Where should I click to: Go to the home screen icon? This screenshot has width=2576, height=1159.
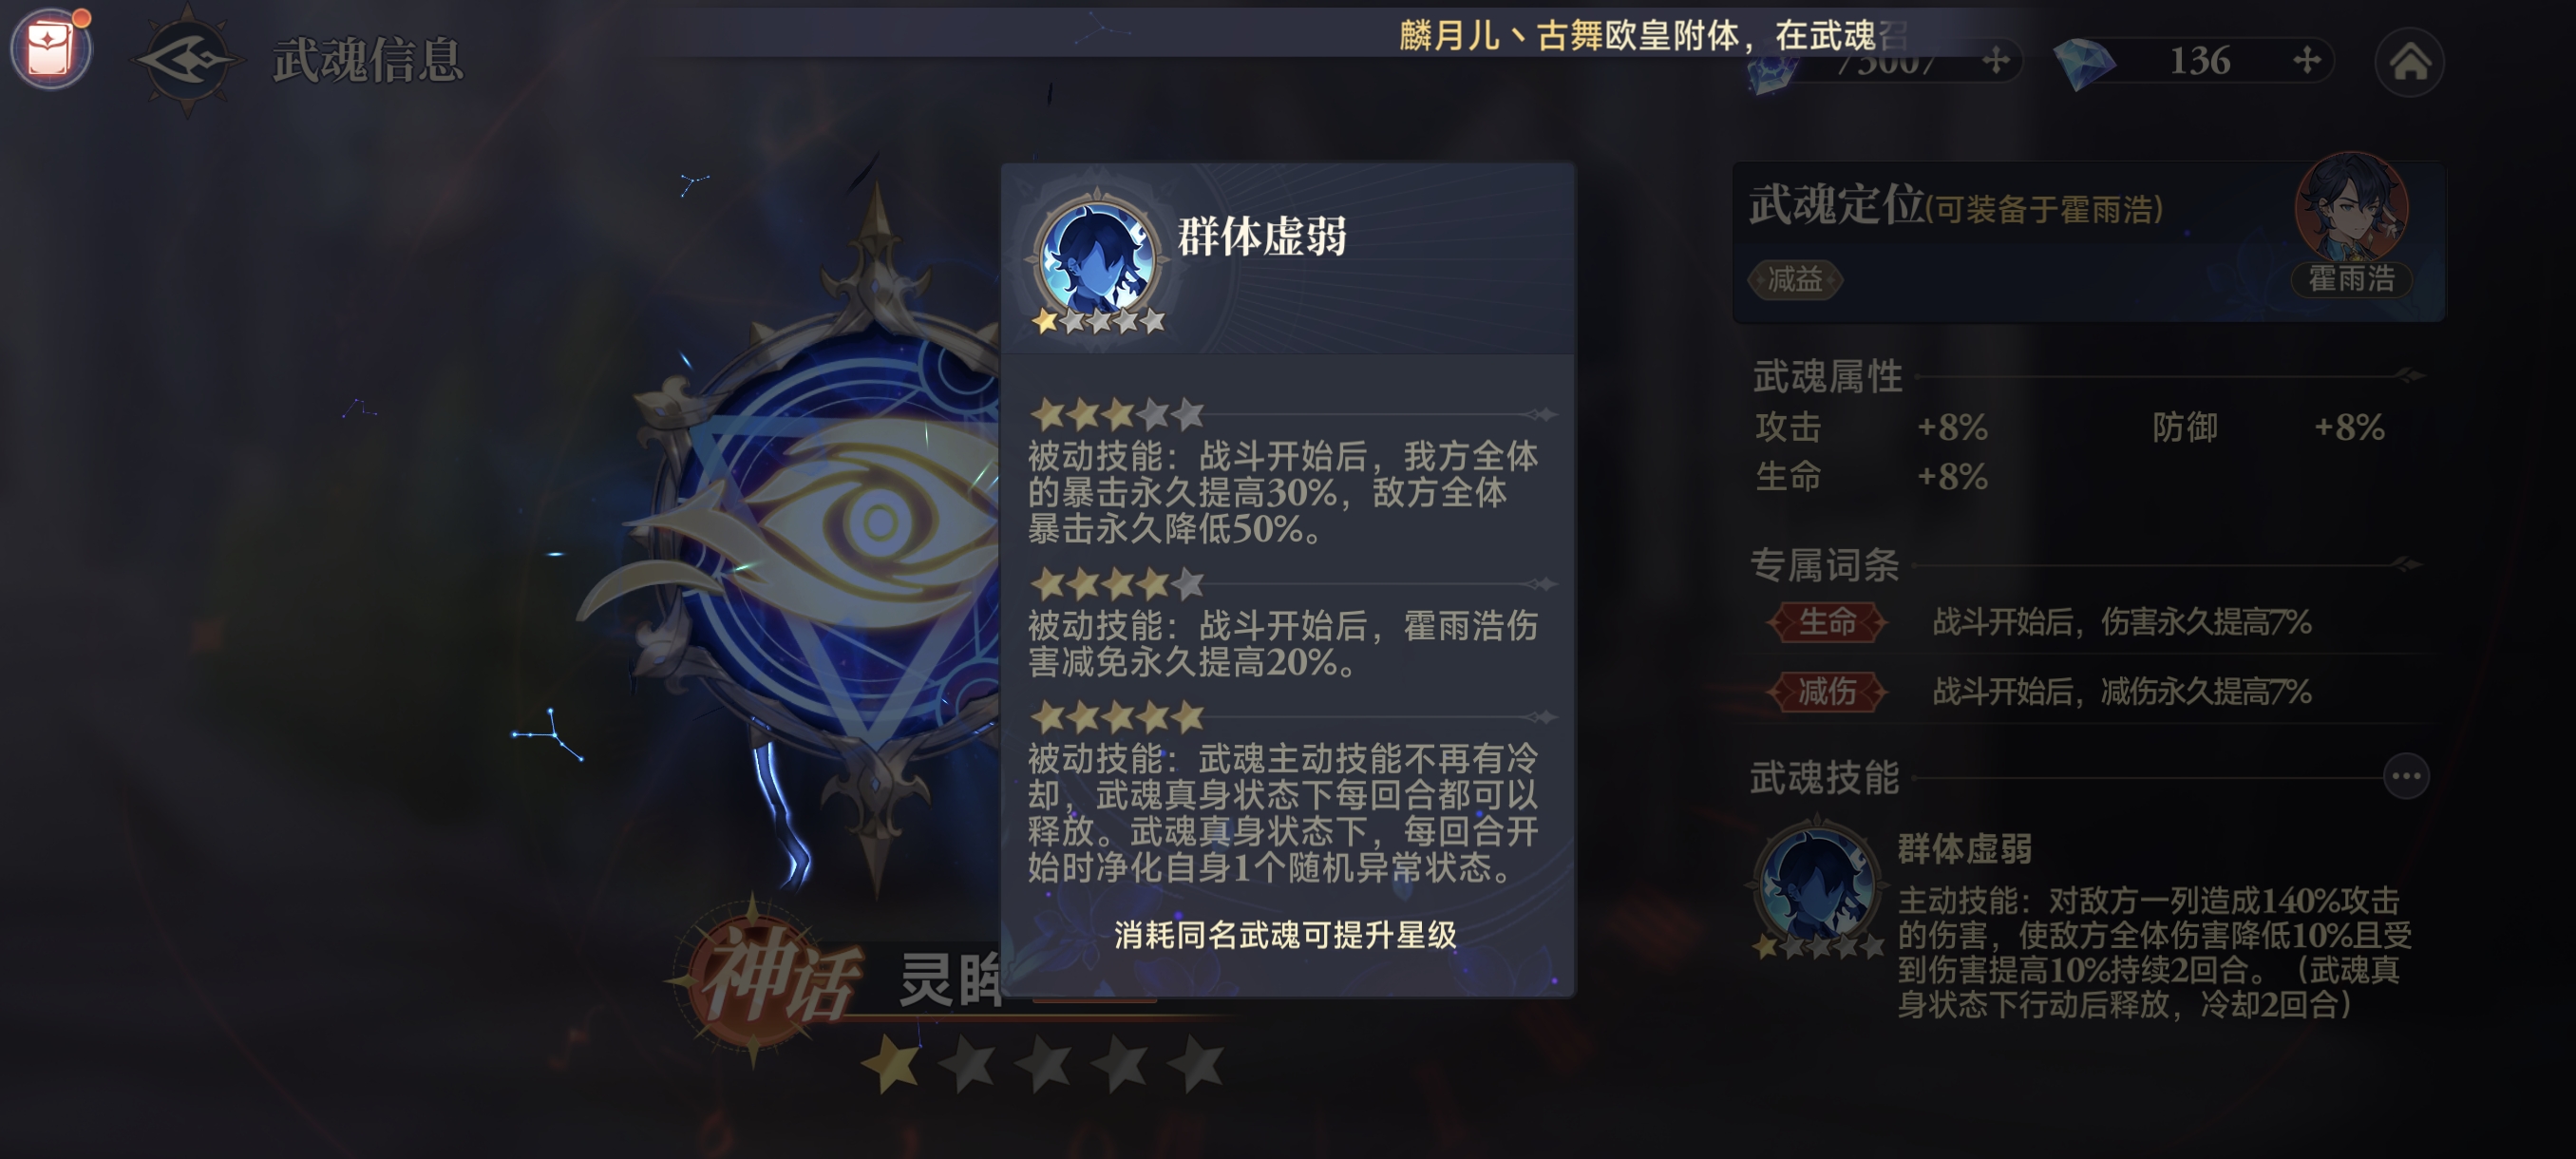click(2410, 62)
